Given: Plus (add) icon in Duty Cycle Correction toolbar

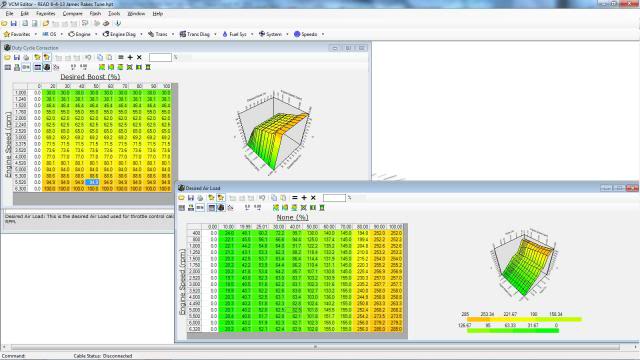Looking at the screenshot, I should [130, 58].
